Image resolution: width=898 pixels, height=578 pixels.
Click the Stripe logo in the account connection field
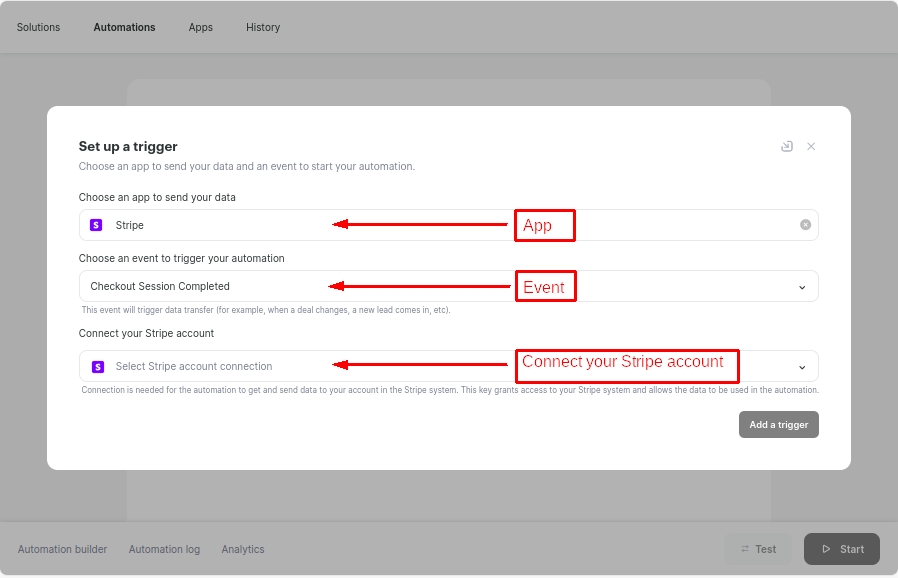pyautogui.click(x=98, y=367)
